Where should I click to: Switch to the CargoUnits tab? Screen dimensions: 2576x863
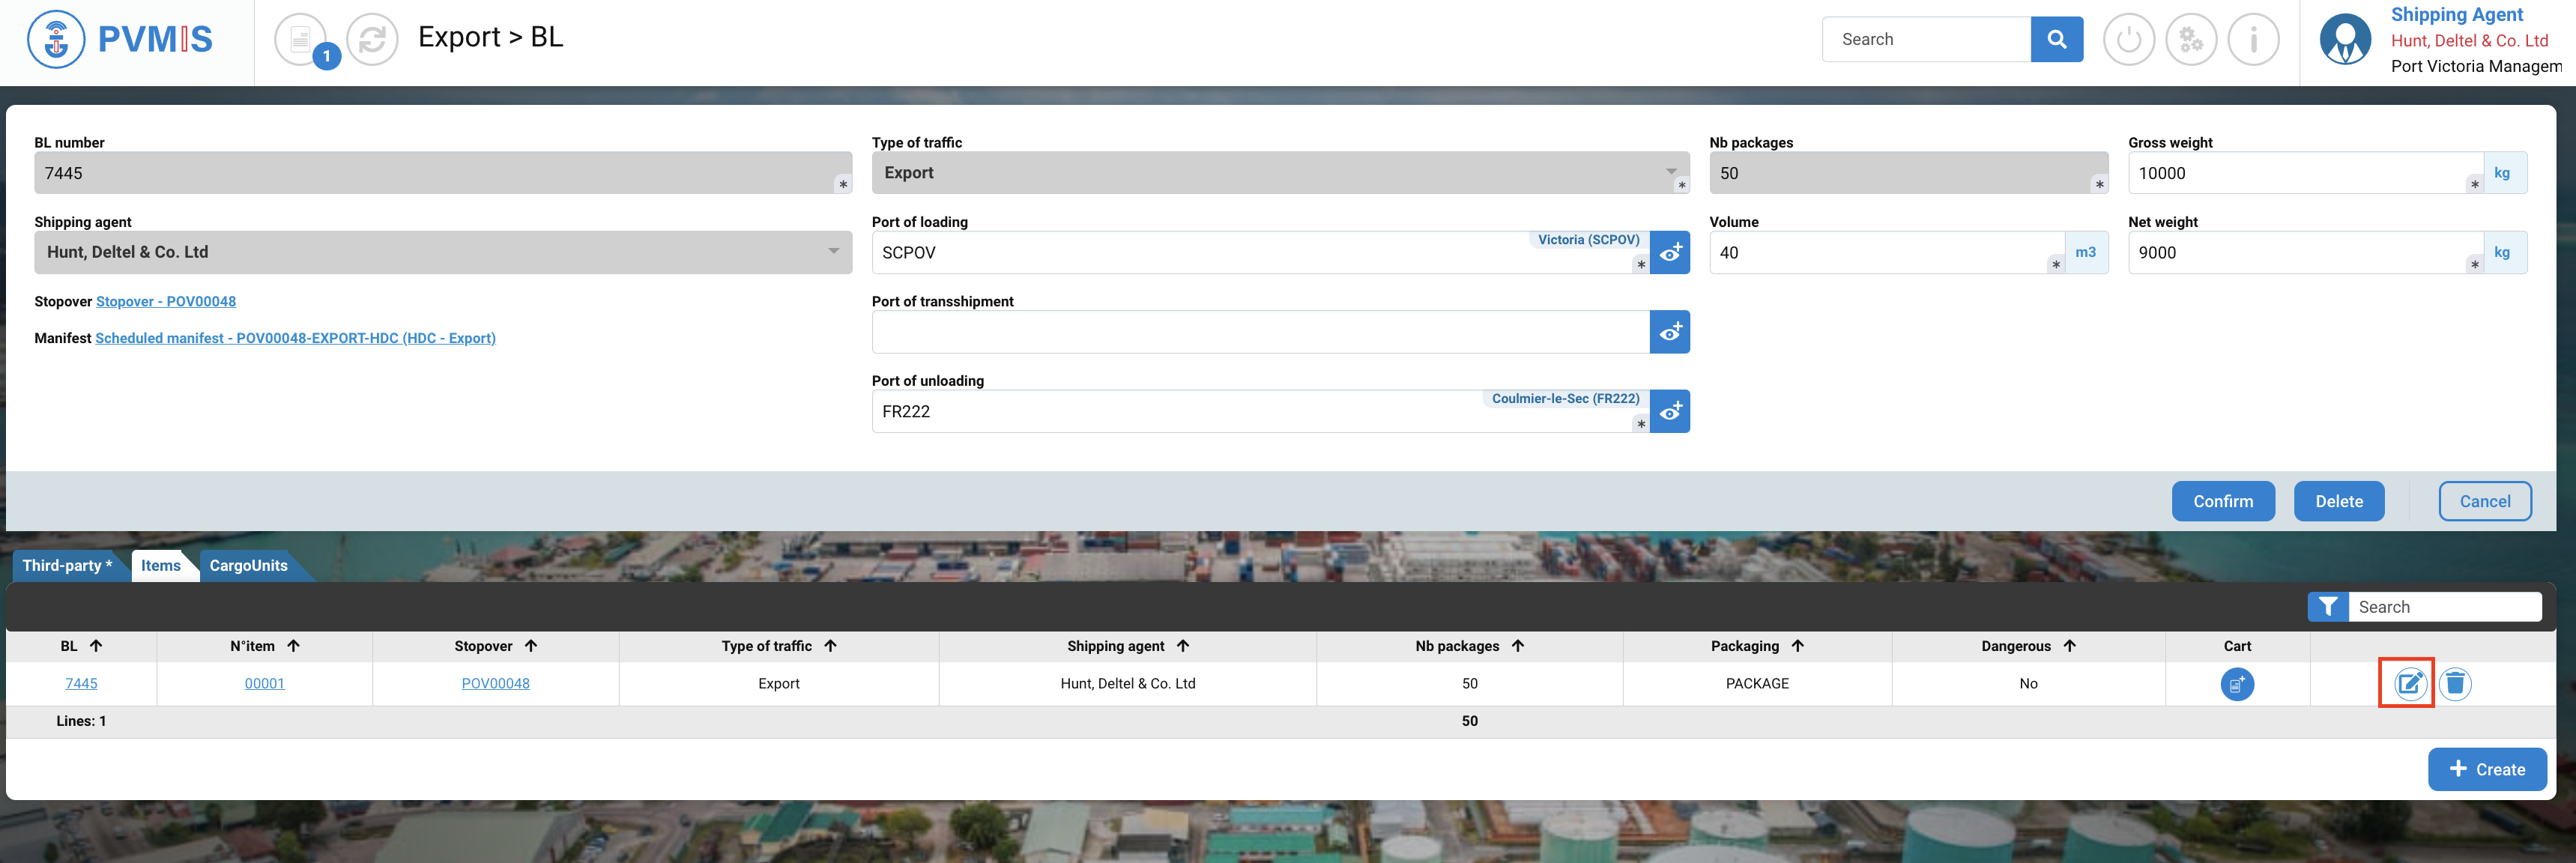248,566
